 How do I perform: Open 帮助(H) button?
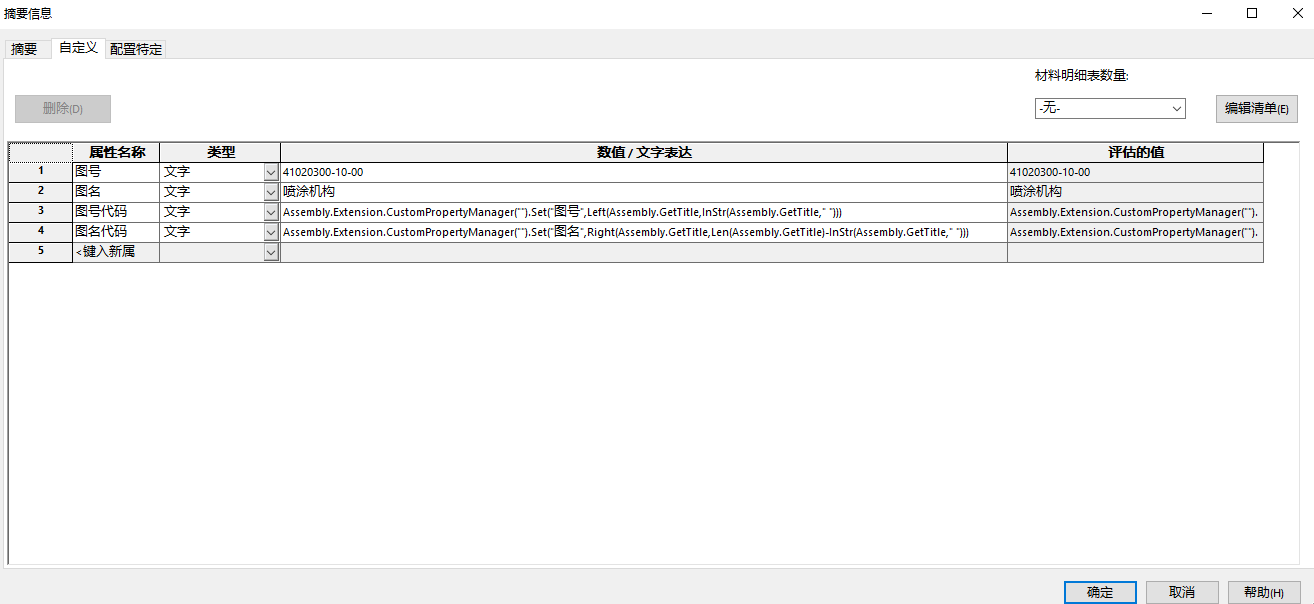pos(1264,592)
